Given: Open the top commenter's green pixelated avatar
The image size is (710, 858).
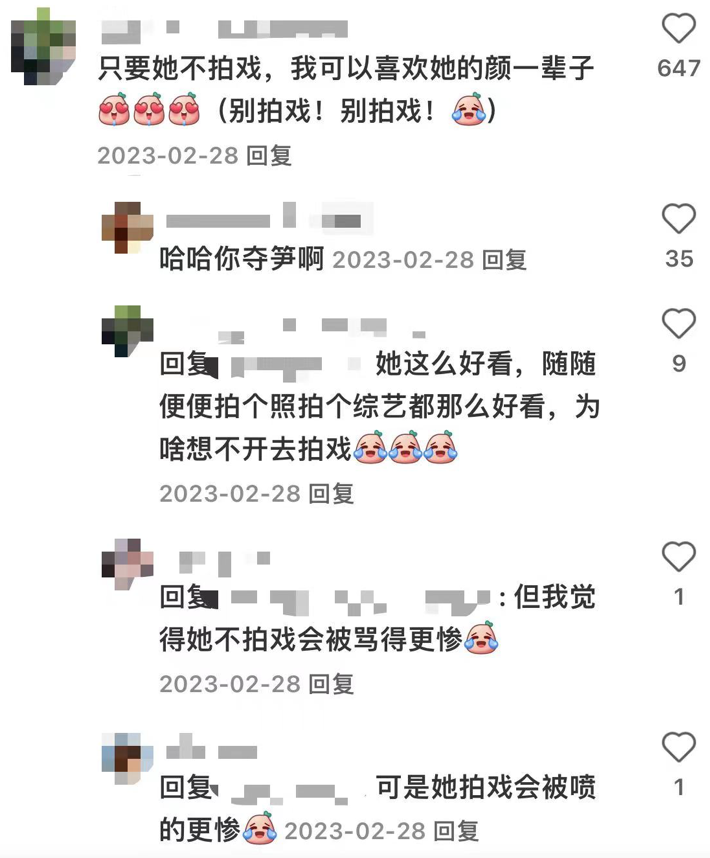Looking at the screenshot, I should (43, 47).
